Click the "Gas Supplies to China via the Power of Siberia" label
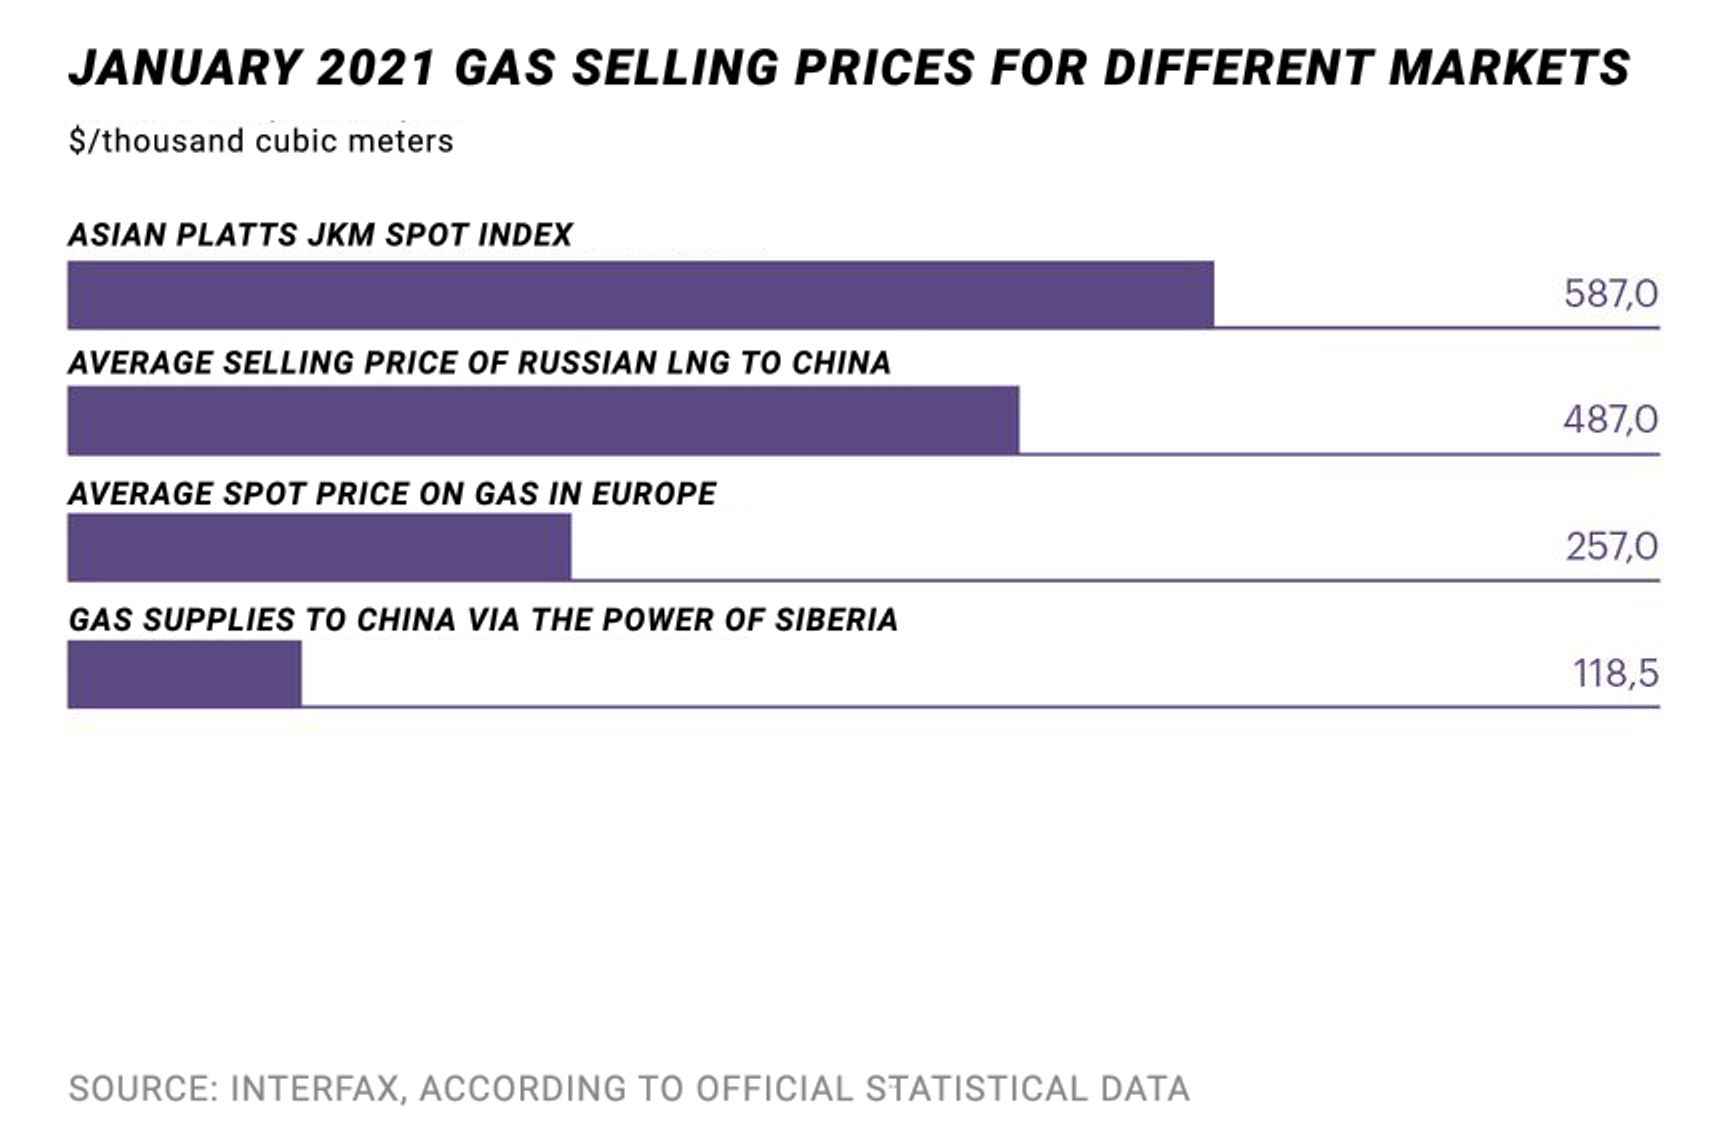1732x1124 pixels. click(483, 620)
